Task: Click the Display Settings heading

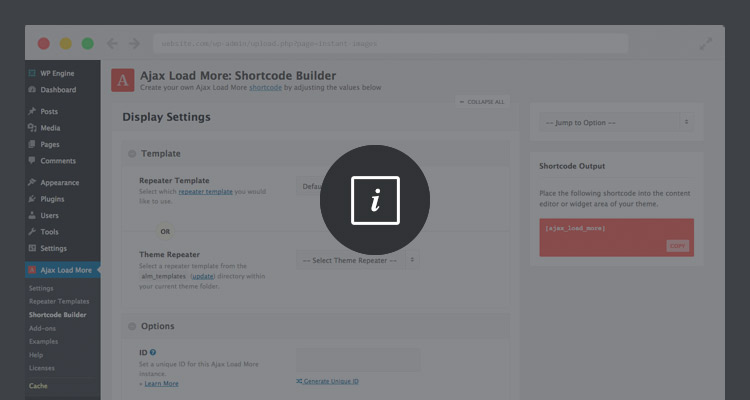Action: [166, 117]
